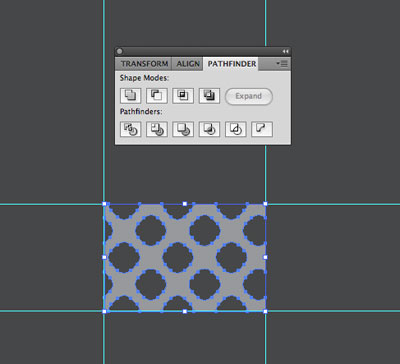
Task: Apply the Unite shape mode
Action: (130, 96)
